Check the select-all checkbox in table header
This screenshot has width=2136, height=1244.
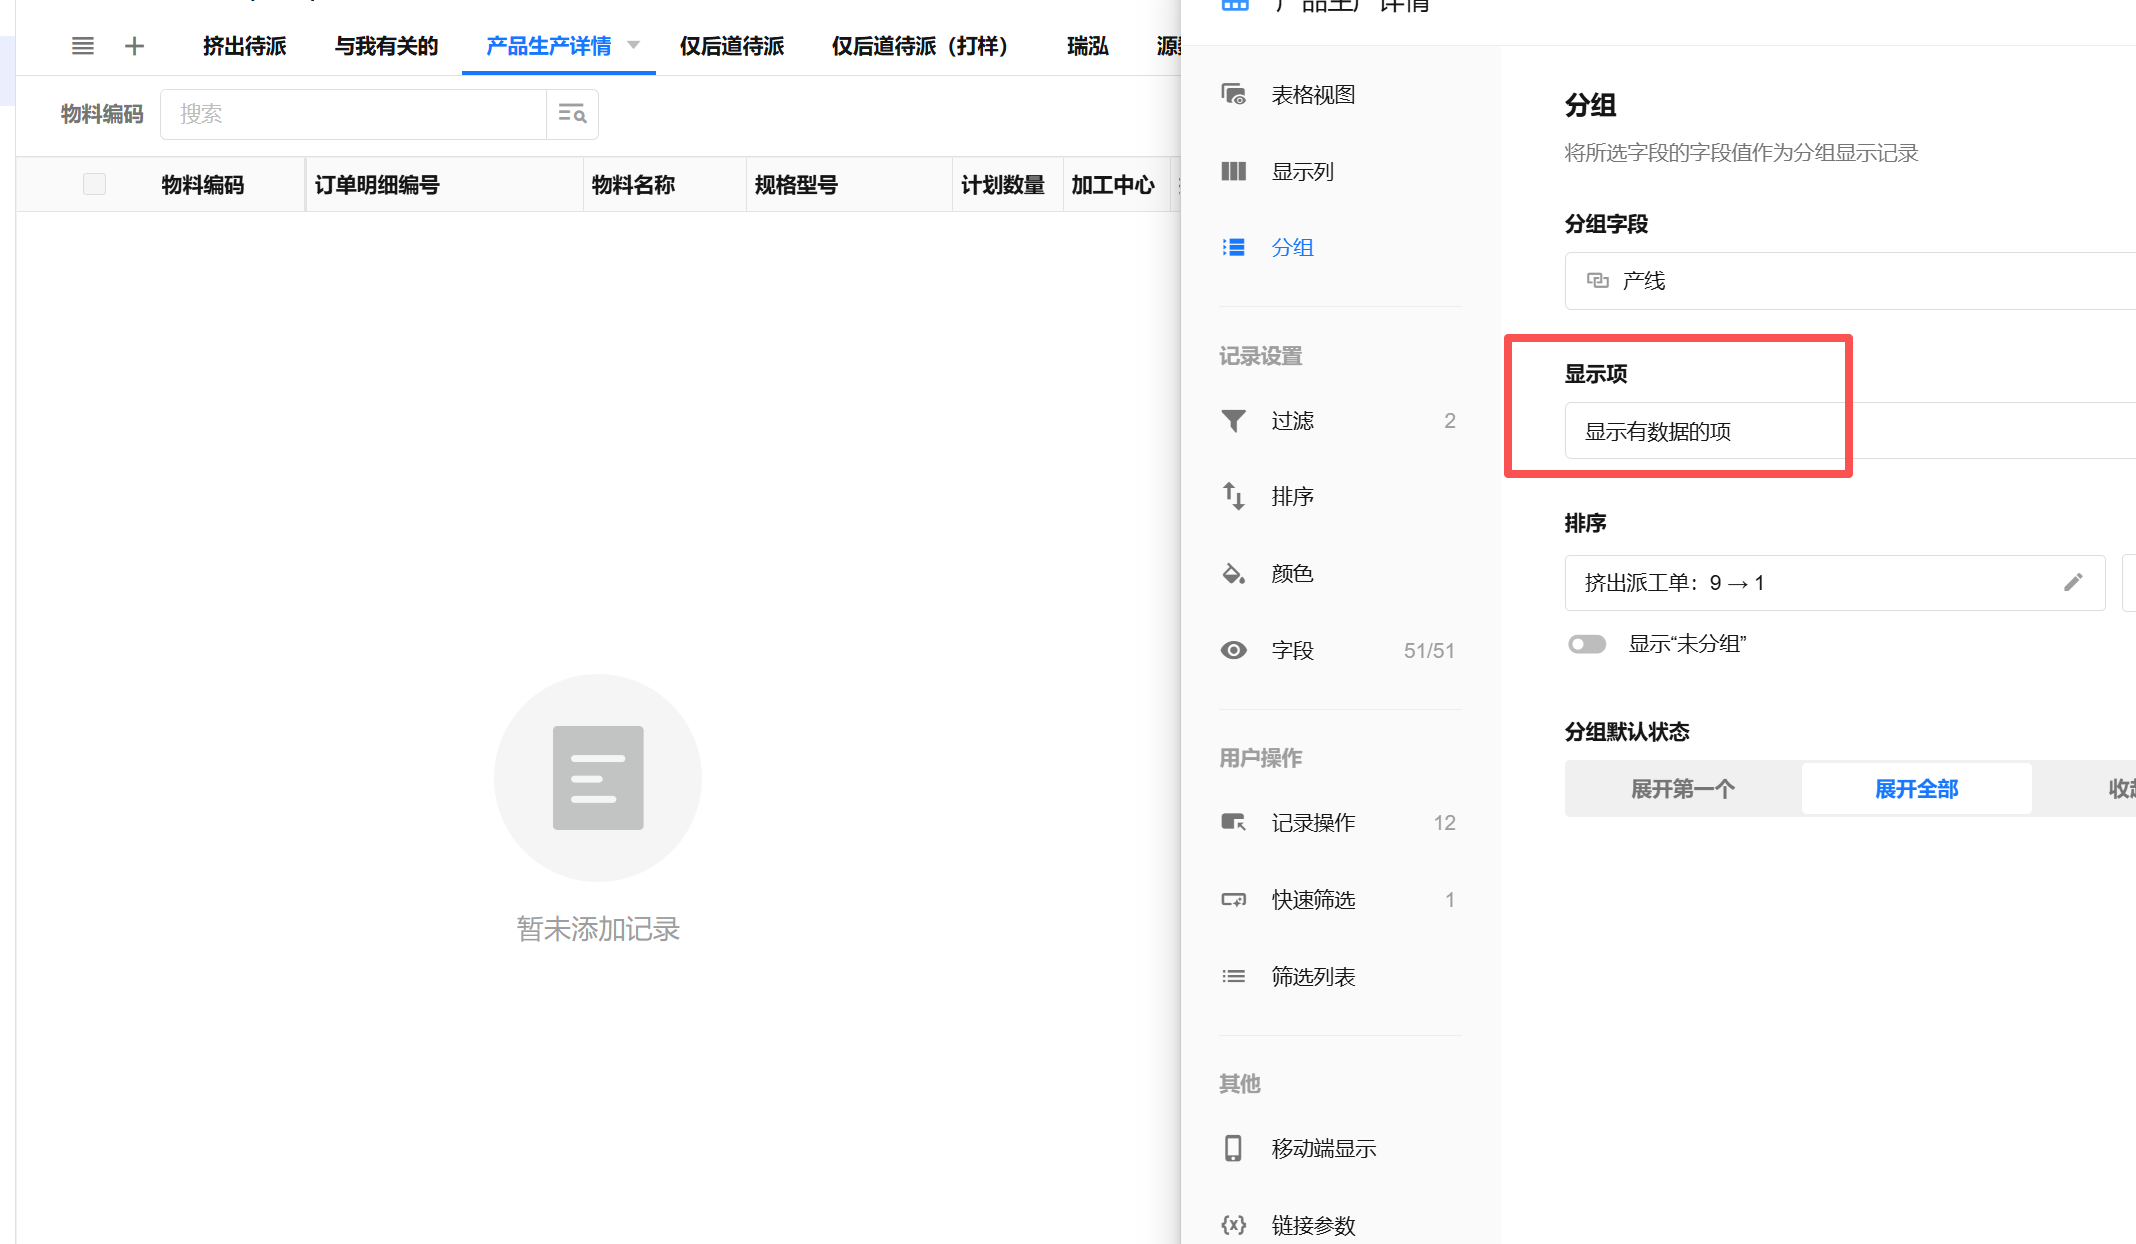coord(94,184)
